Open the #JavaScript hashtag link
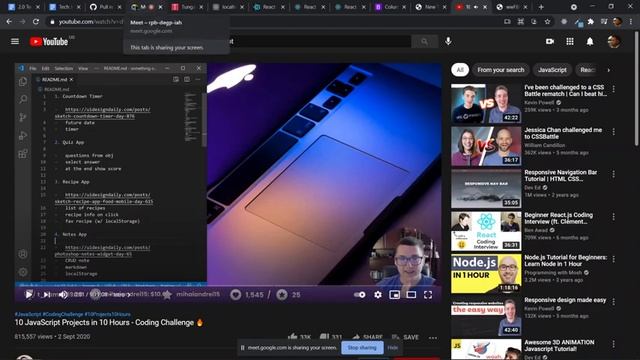Image resolution: width=640 pixels, height=360 pixels. click(x=28, y=314)
